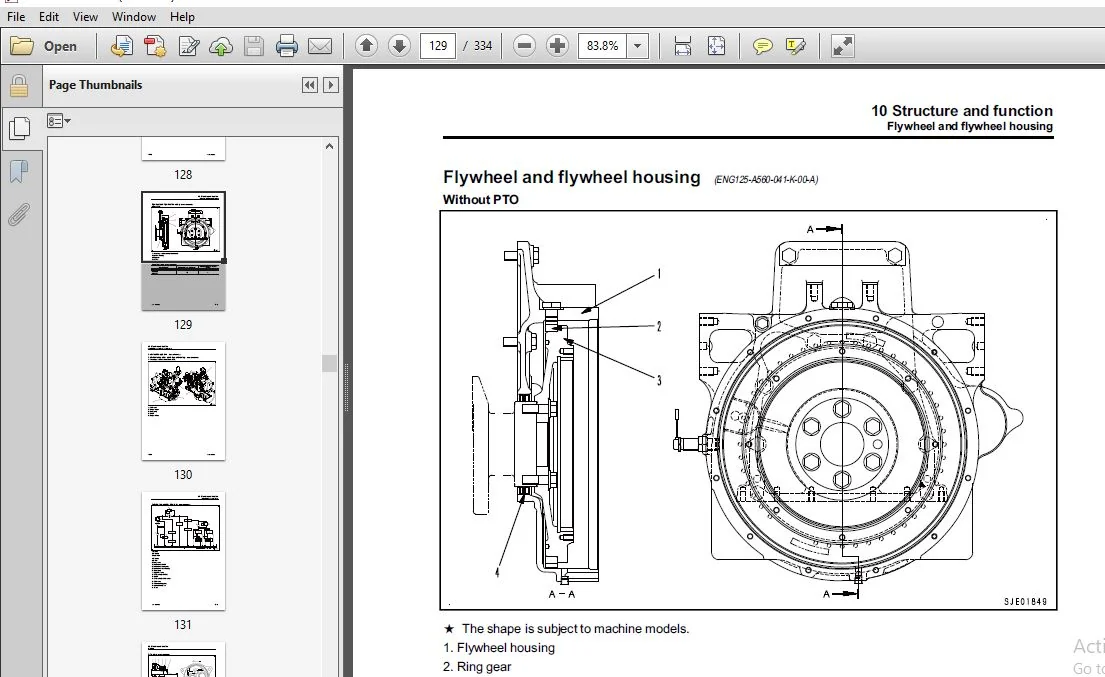Open the Attachments paperclip panel
Image resolution: width=1105 pixels, height=677 pixels.
pos(19,214)
